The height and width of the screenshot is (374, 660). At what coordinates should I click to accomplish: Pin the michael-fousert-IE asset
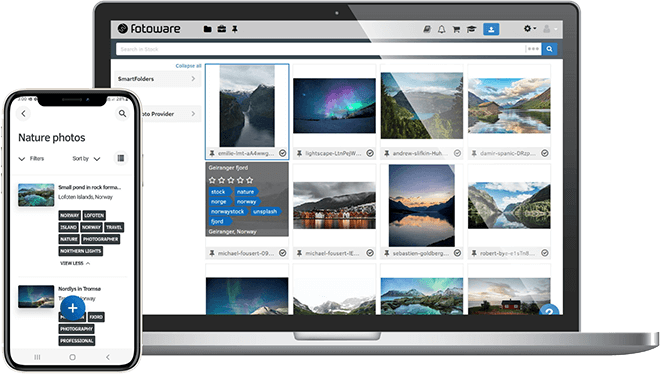(299, 253)
